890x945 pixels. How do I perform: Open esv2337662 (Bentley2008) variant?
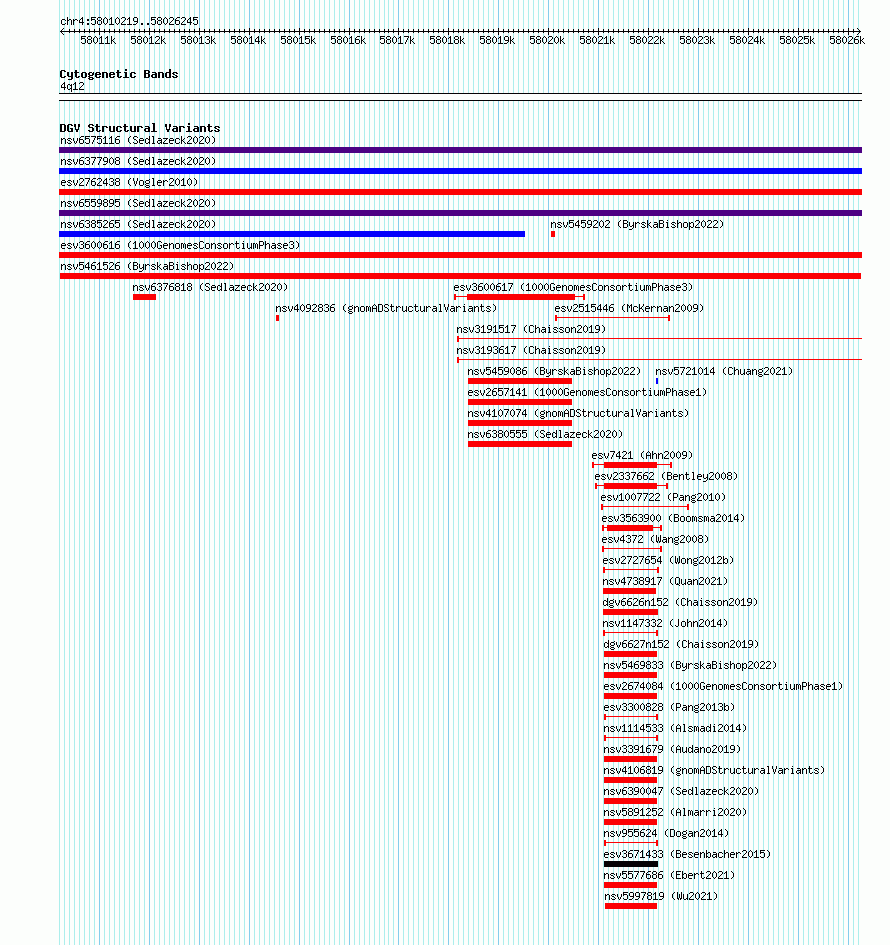(x=666, y=477)
